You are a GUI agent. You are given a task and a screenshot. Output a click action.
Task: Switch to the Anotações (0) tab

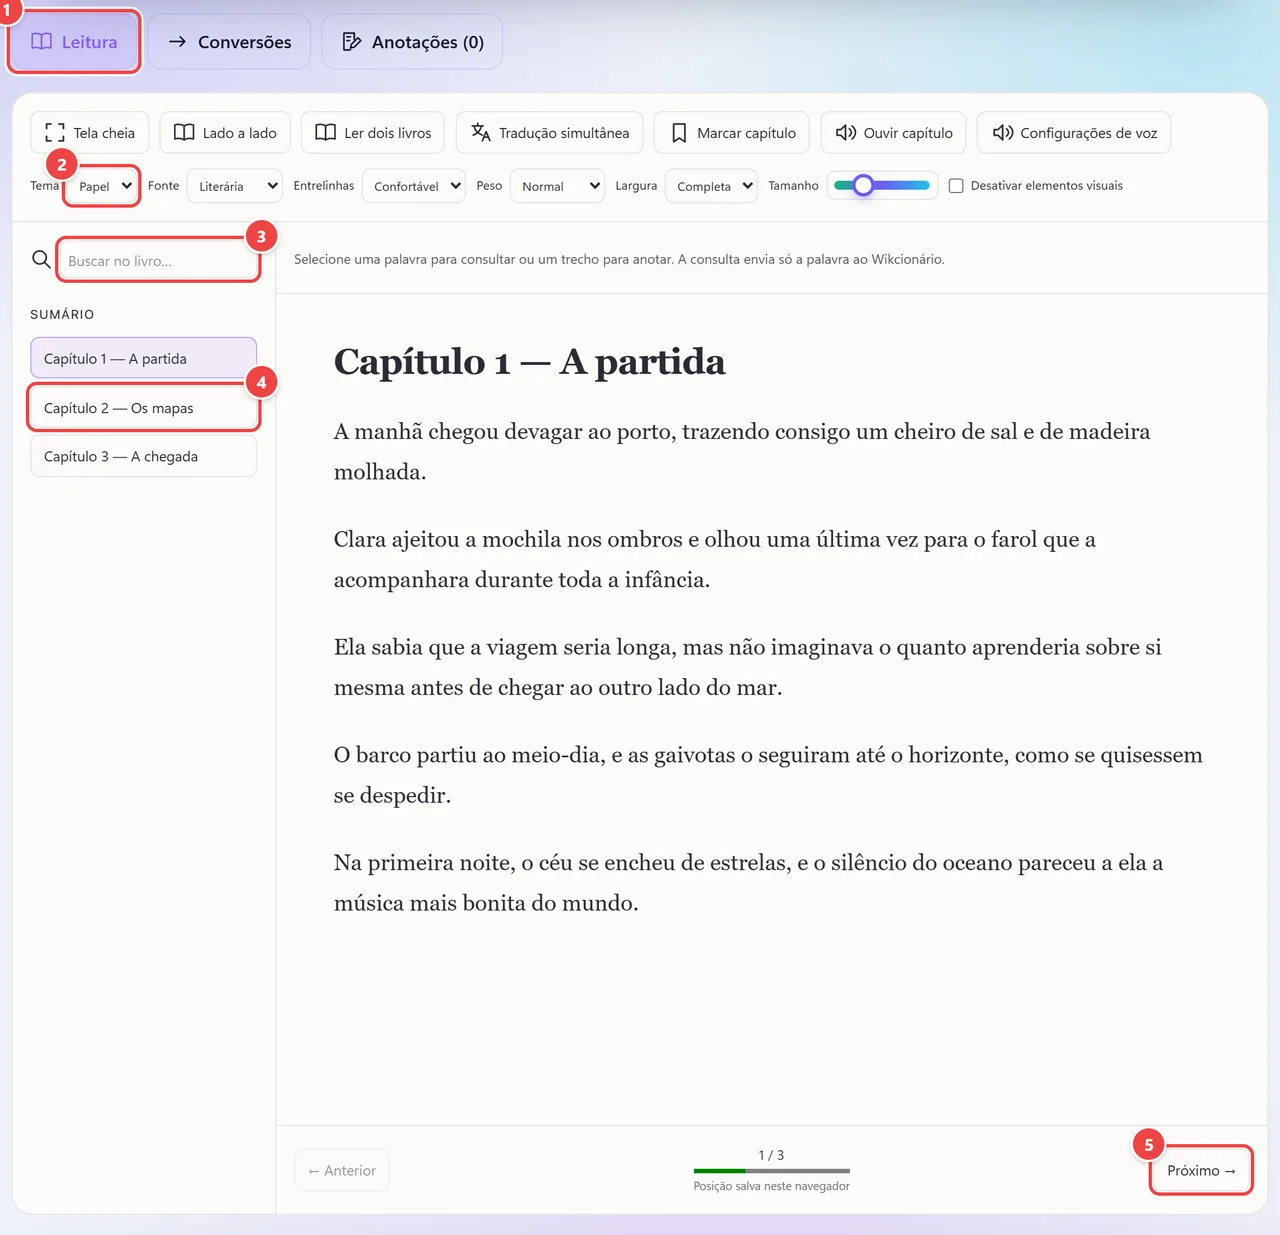pyautogui.click(x=412, y=42)
